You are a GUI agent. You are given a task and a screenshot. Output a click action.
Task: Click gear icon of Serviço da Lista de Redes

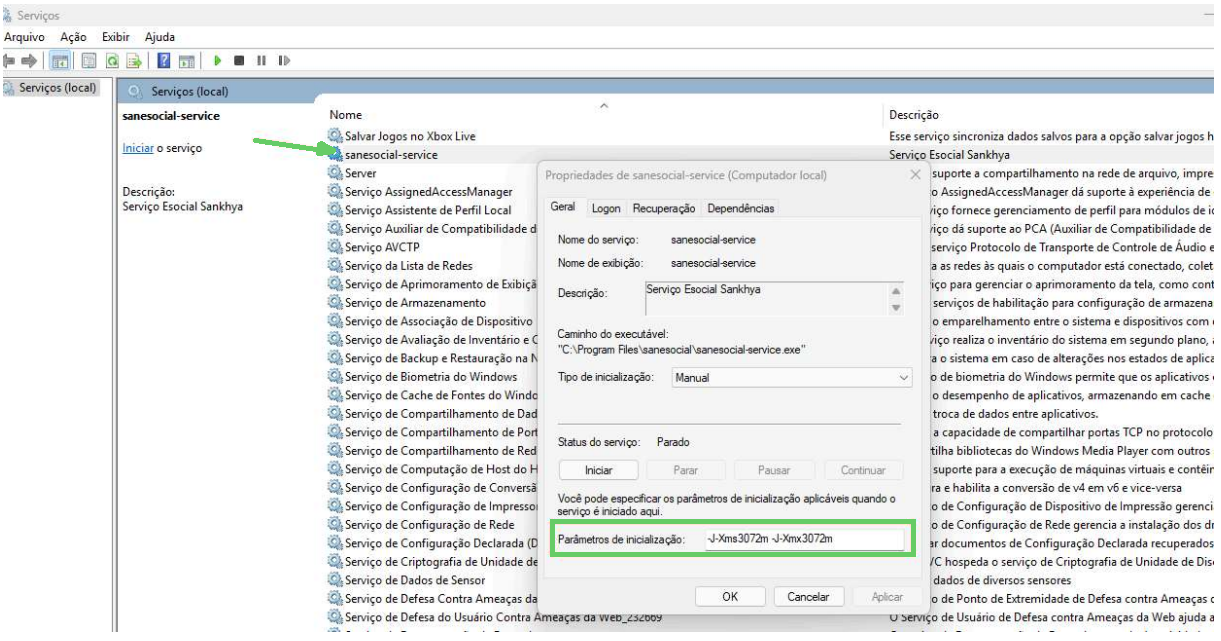(335, 265)
